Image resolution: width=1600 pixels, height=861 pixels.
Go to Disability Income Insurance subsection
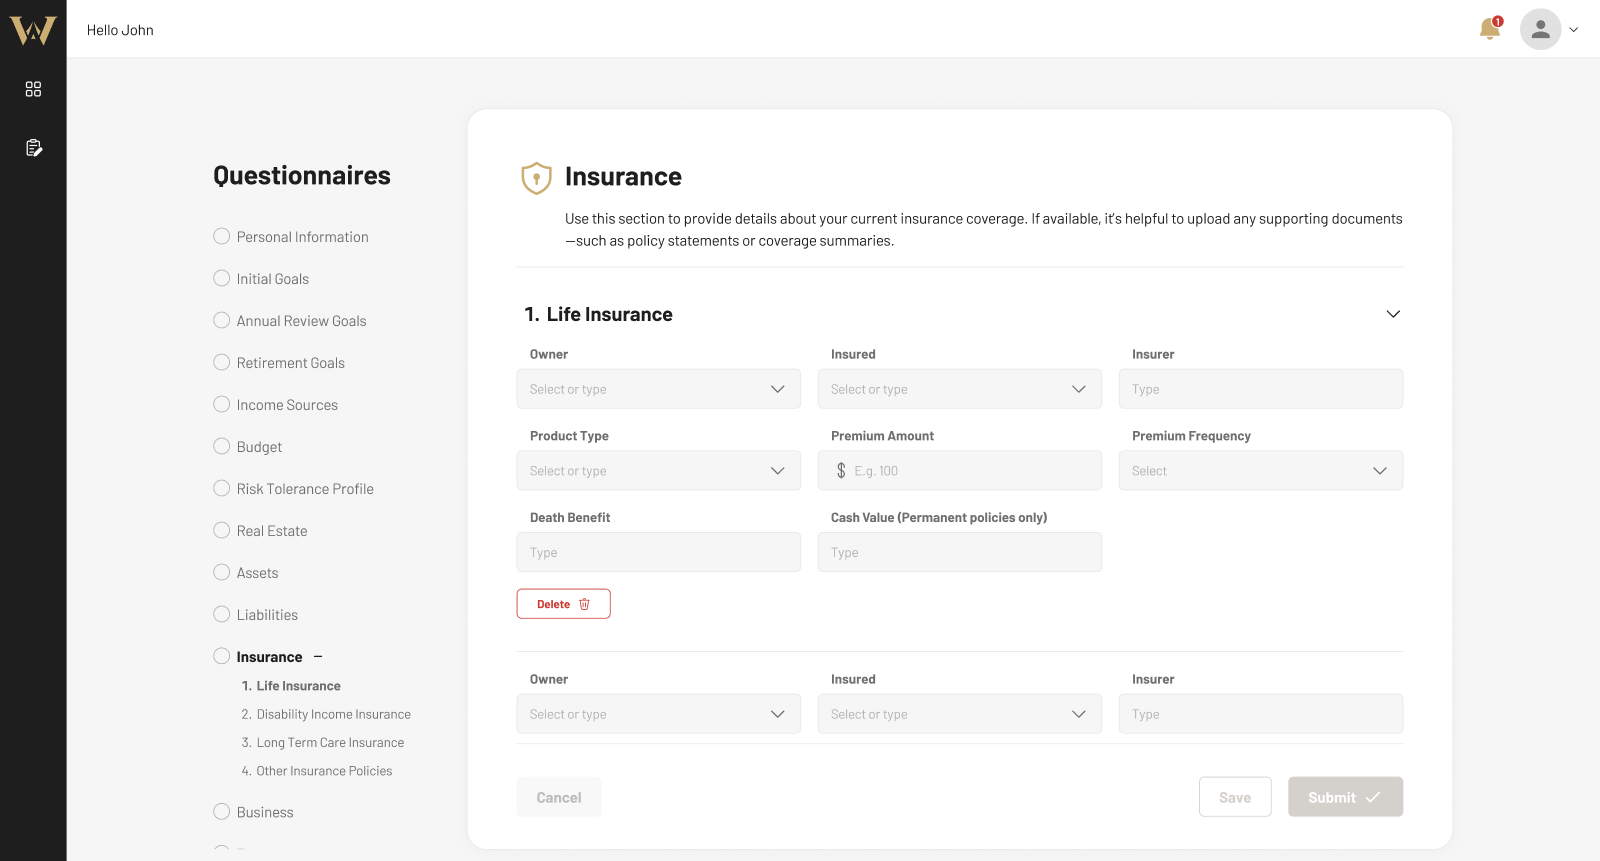[326, 714]
